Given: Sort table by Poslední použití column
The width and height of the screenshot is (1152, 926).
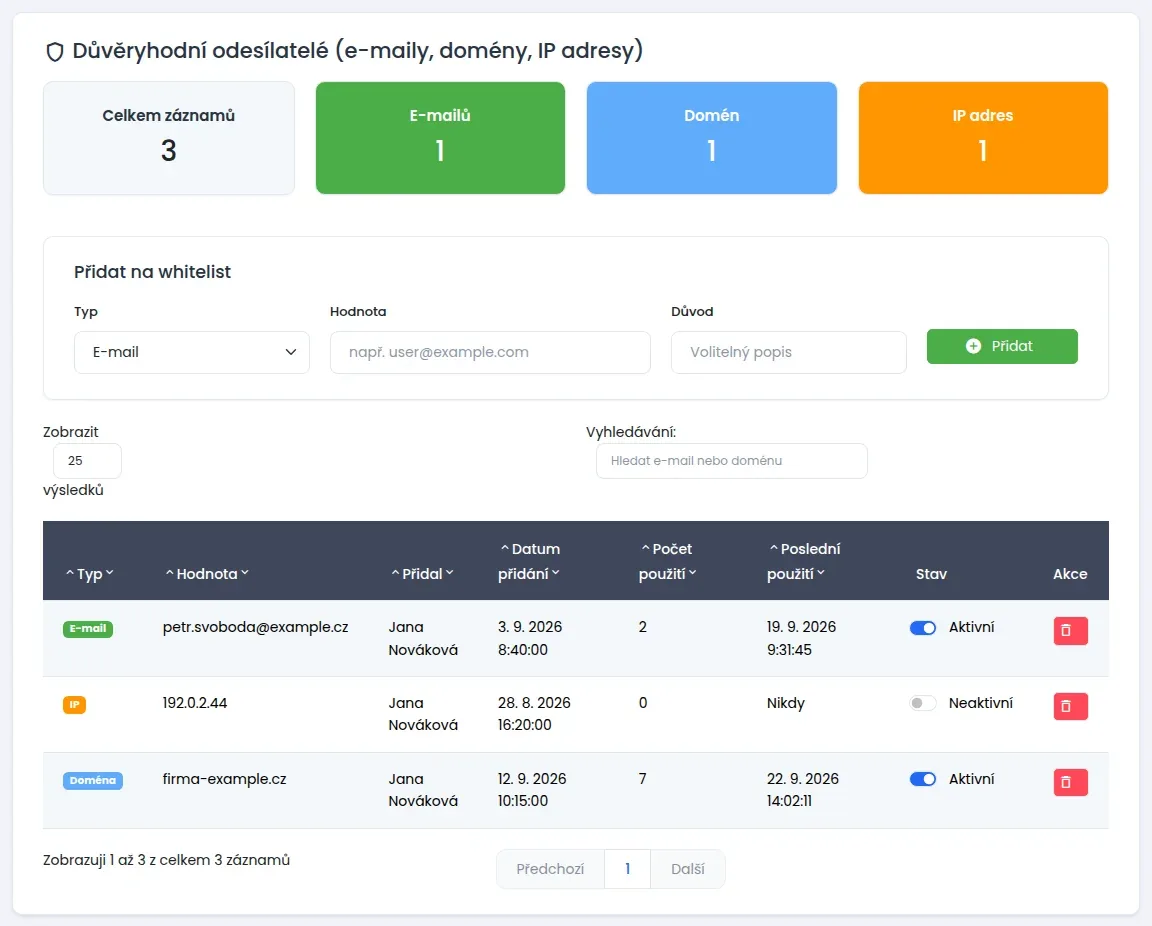Looking at the screenshot, I should 804,561.
